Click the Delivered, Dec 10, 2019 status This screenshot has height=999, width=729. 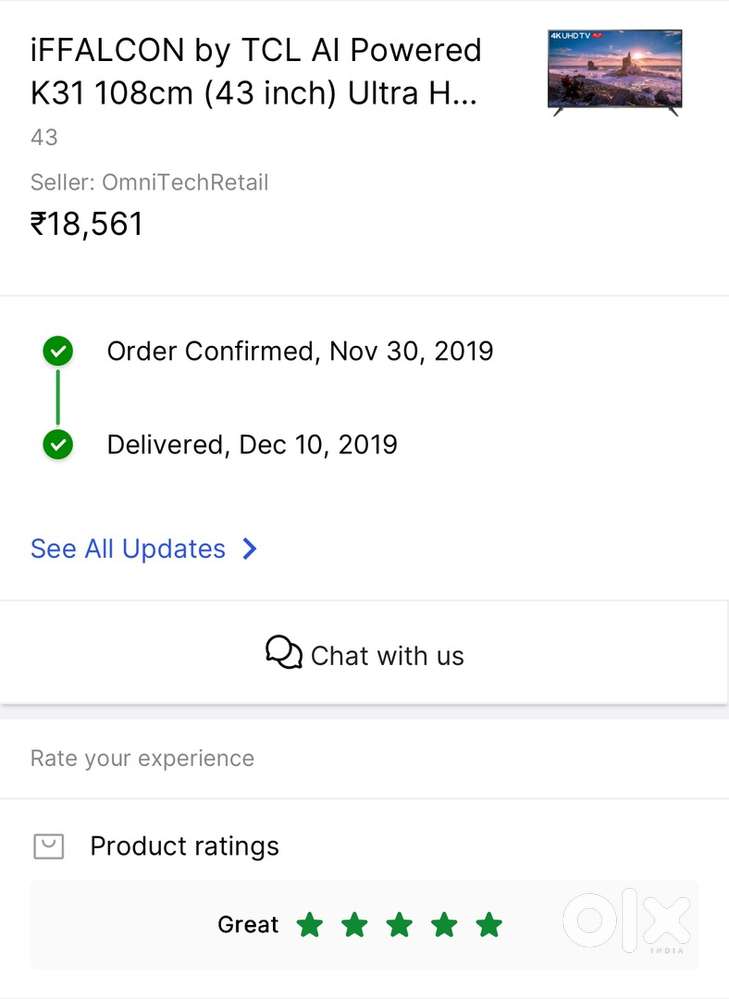(x=252, y=444)
